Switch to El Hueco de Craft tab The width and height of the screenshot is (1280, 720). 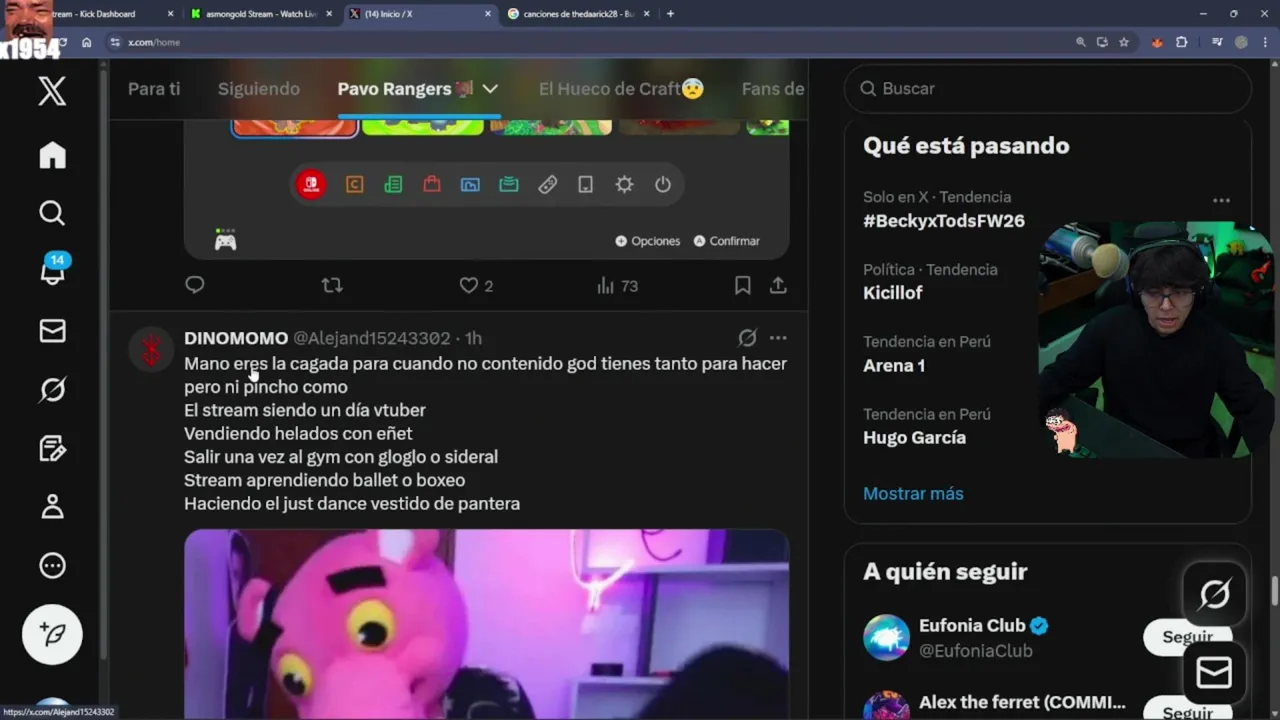(x=621, y=89)
